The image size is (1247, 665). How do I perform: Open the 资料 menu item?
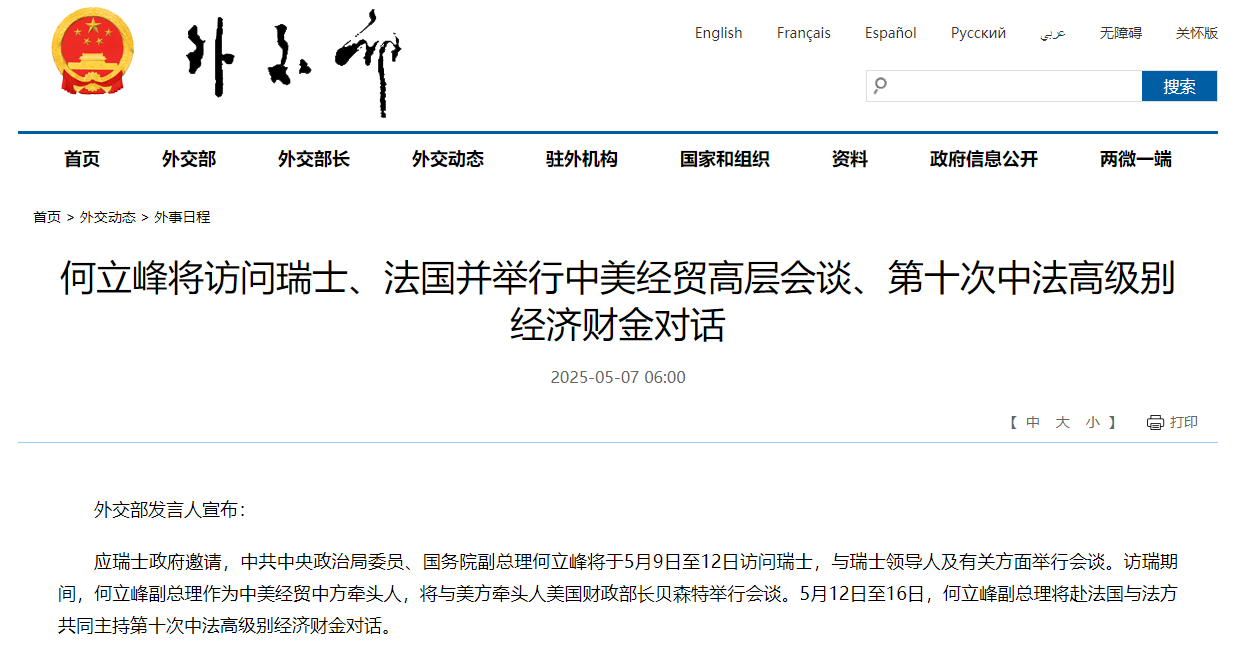pos(850,159)
